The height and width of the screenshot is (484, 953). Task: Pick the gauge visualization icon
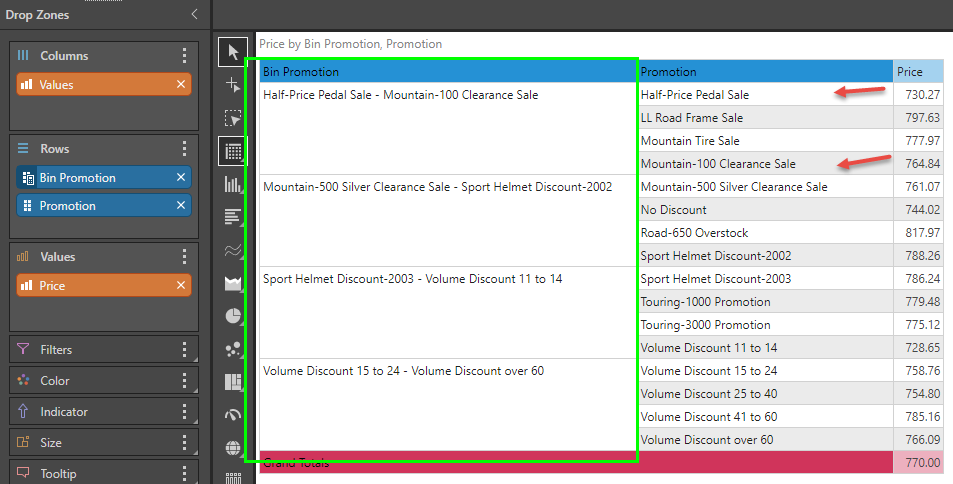(233, 415)
